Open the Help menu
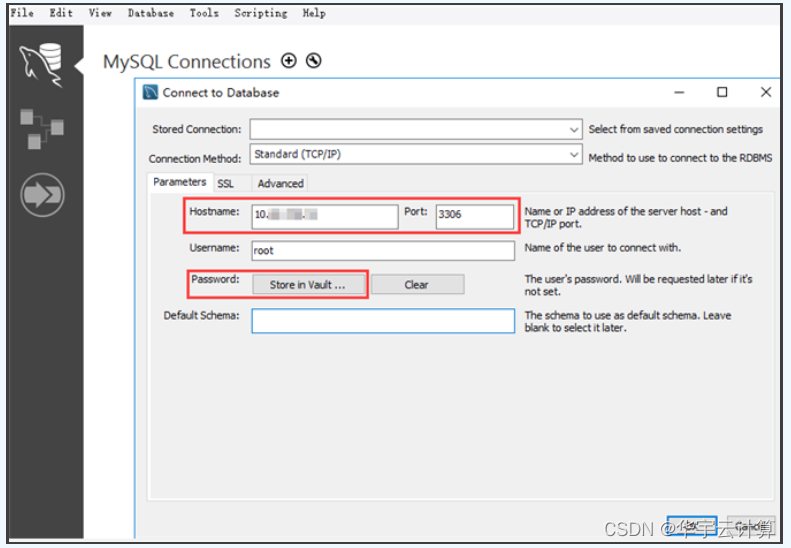The height and width of the screenshot is (548, 791). [x=314, y=13]
